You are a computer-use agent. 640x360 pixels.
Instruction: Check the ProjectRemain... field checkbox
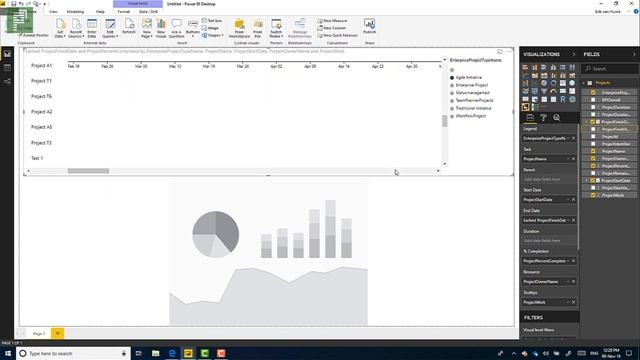click(593, 173)
